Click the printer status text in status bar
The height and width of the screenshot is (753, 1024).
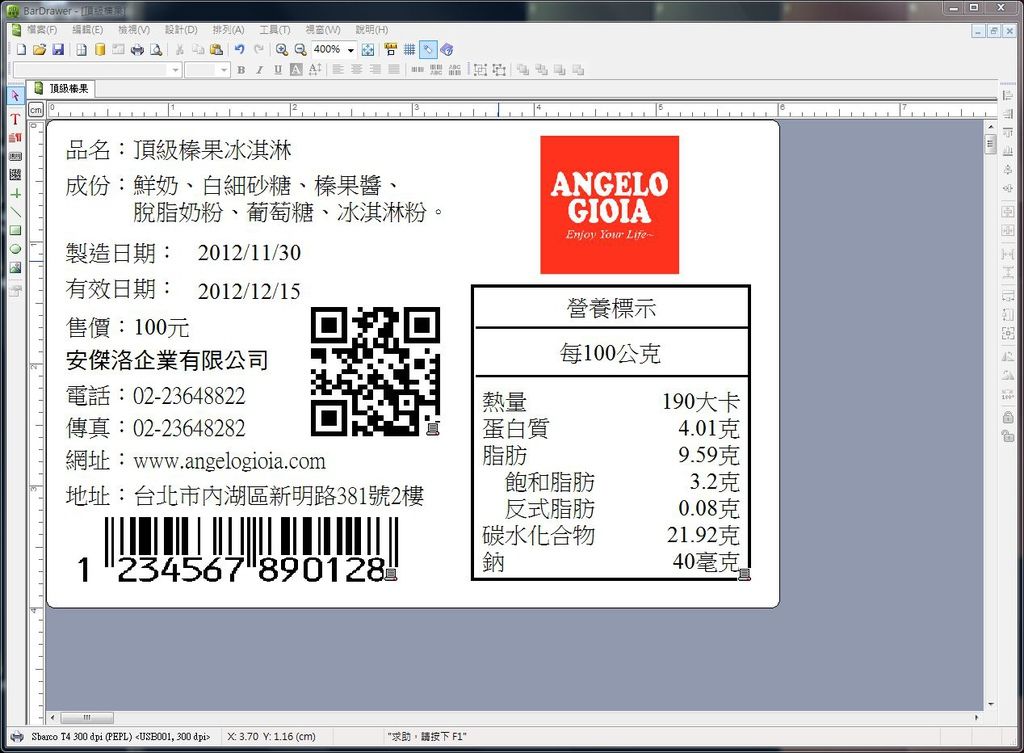pyautogui.click(x=120, y=737)
